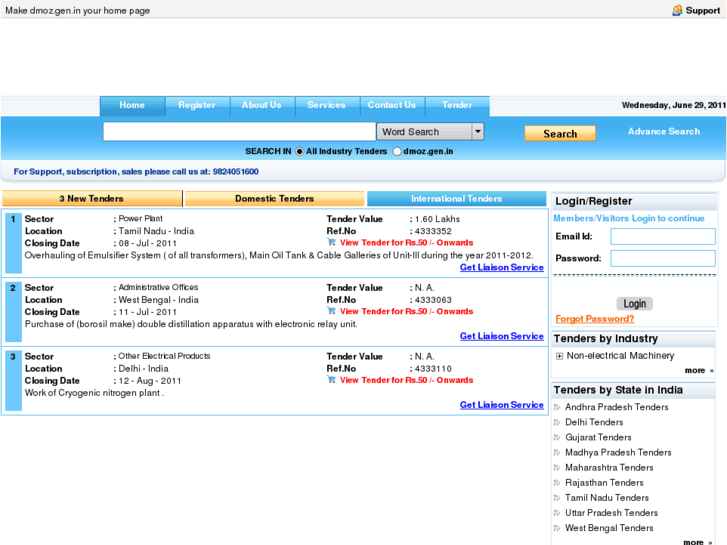Show more Tenders by Industry
This screenshot has width=727, height=545.
(x=698, y=371)
